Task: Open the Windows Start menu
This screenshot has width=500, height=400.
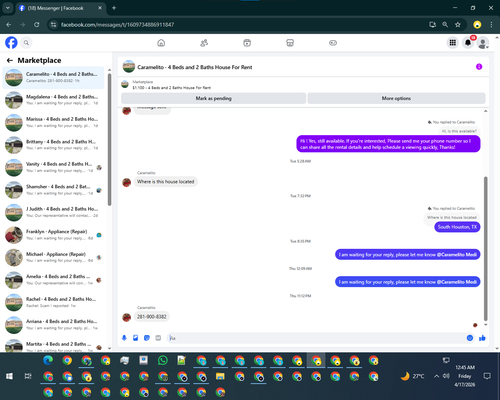Action: point(9,376)
